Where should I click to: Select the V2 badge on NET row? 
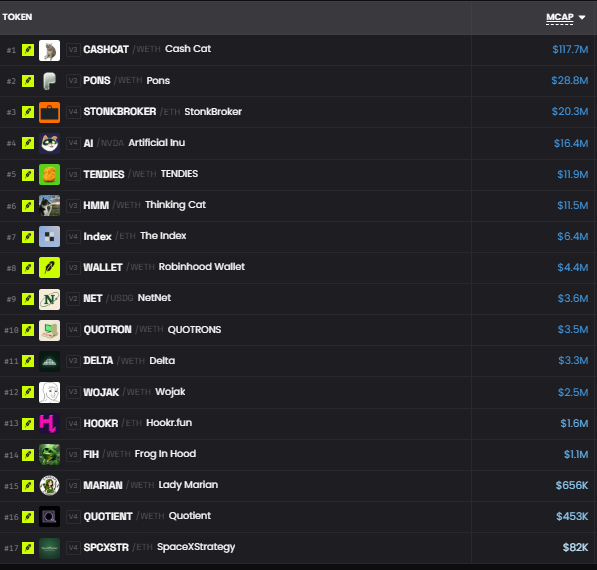(x=73, y=299)
